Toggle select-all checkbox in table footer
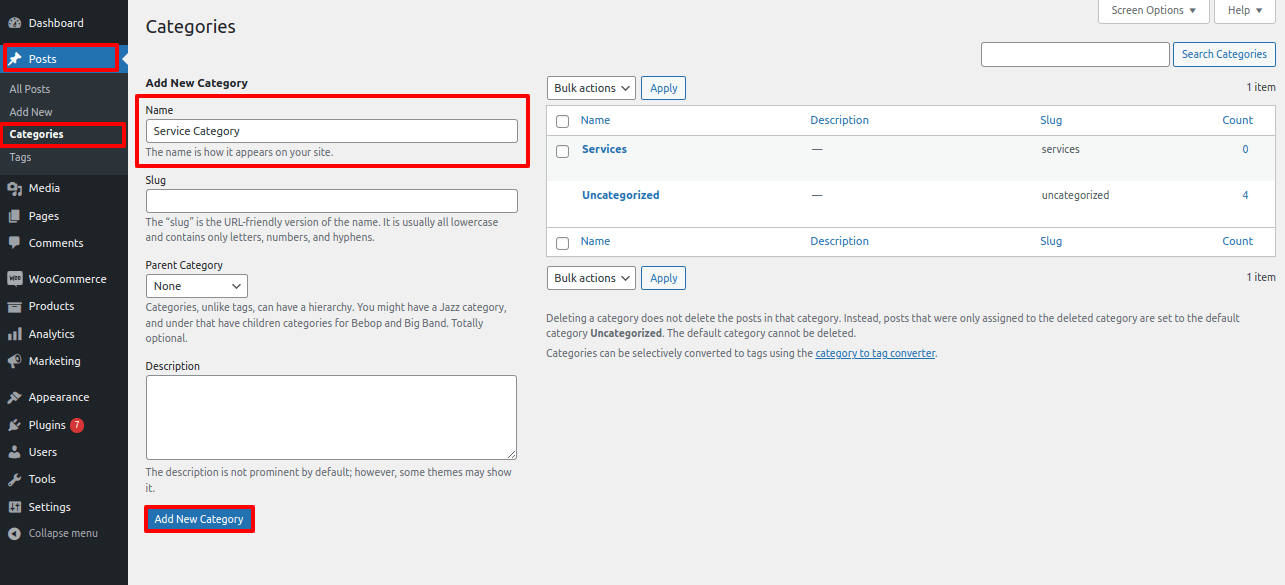Screen dimensions: 1285x585 coord(562,242)
